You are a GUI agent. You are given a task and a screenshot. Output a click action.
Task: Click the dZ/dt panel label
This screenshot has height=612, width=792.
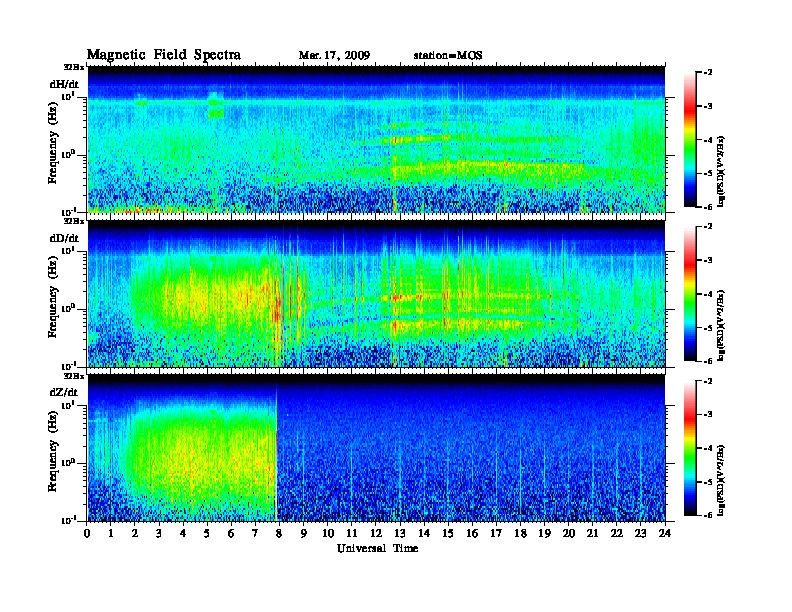[64, 392]
